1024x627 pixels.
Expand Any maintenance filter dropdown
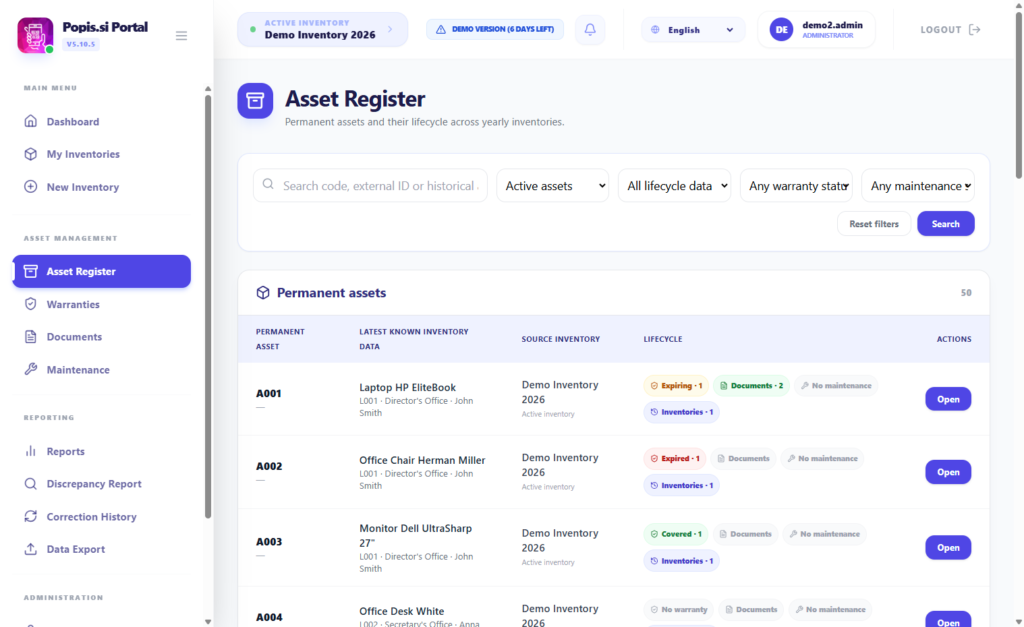coord(918,185)
